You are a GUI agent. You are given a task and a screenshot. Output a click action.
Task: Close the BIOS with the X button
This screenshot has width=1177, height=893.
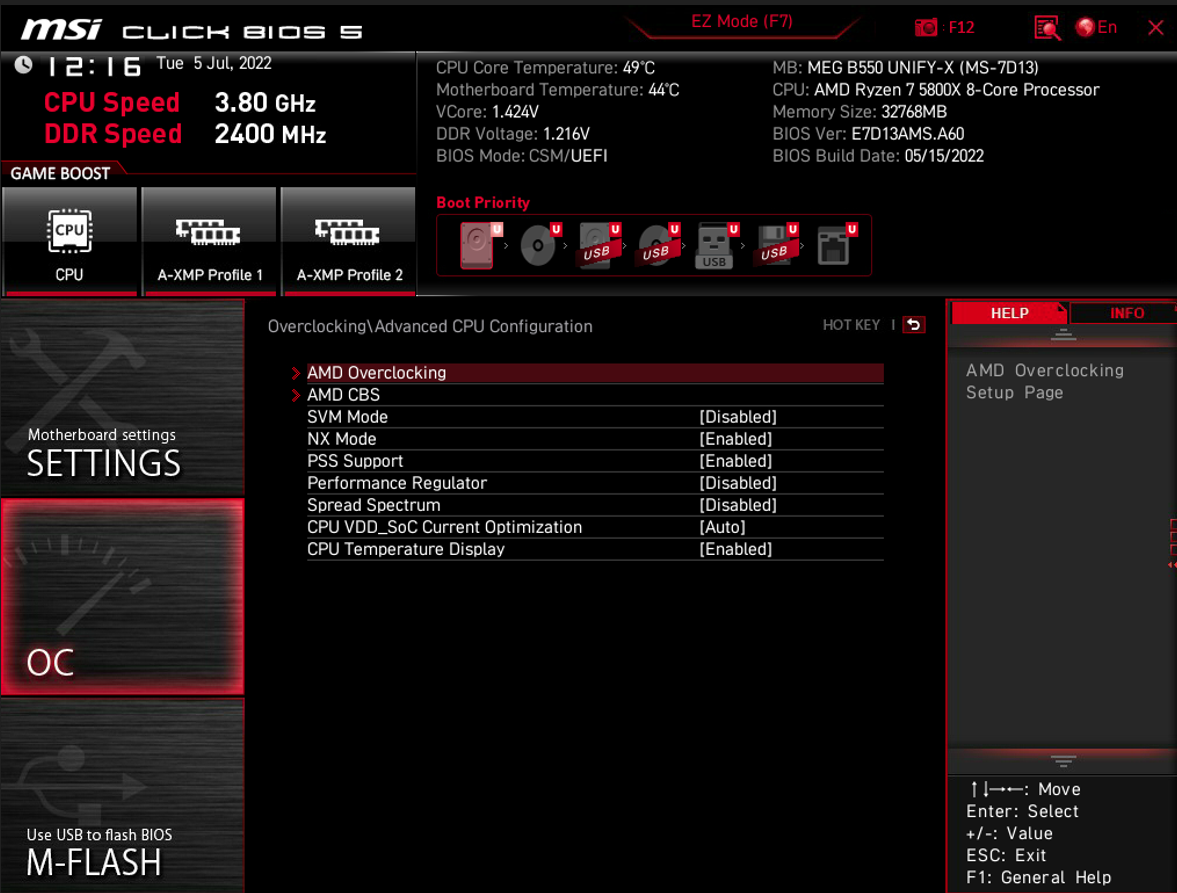click(1156, 28)
